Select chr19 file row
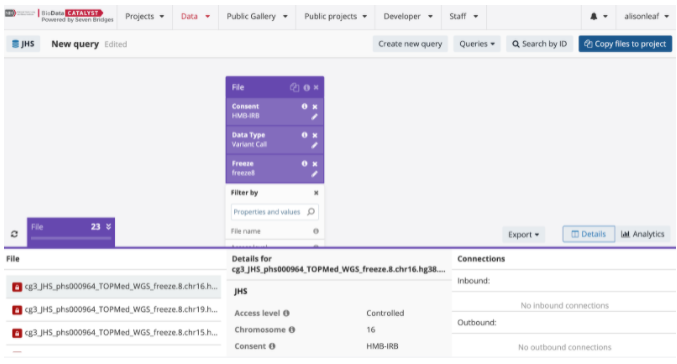677x364 pixels. pyautogui.click(x=113, y=310)
